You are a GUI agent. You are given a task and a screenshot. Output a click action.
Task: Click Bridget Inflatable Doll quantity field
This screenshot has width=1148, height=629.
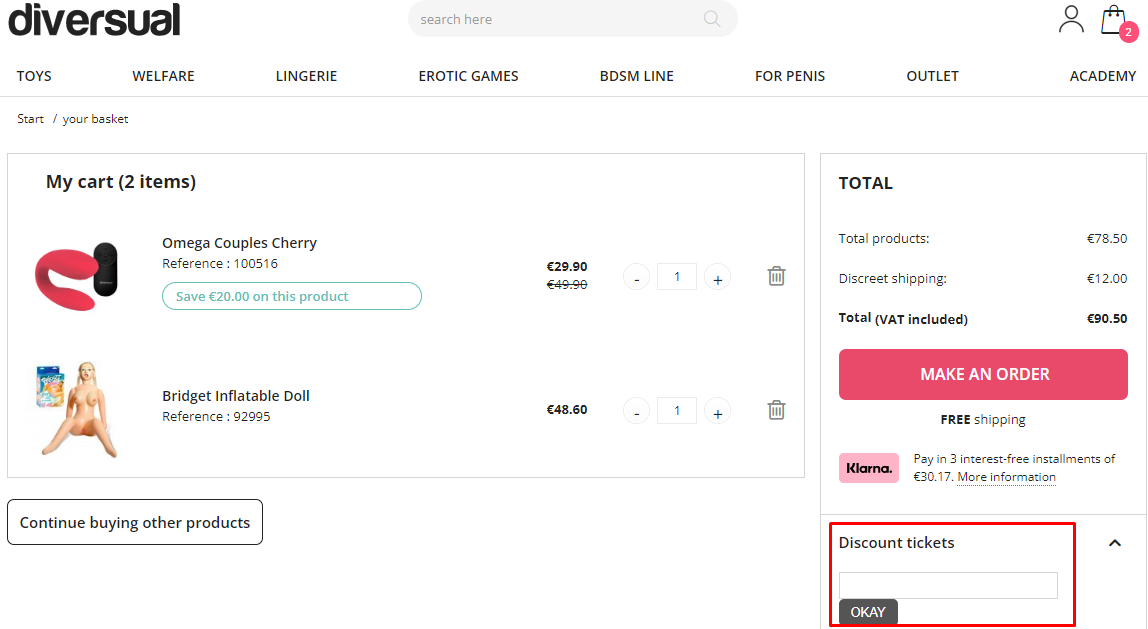(676, 411)
